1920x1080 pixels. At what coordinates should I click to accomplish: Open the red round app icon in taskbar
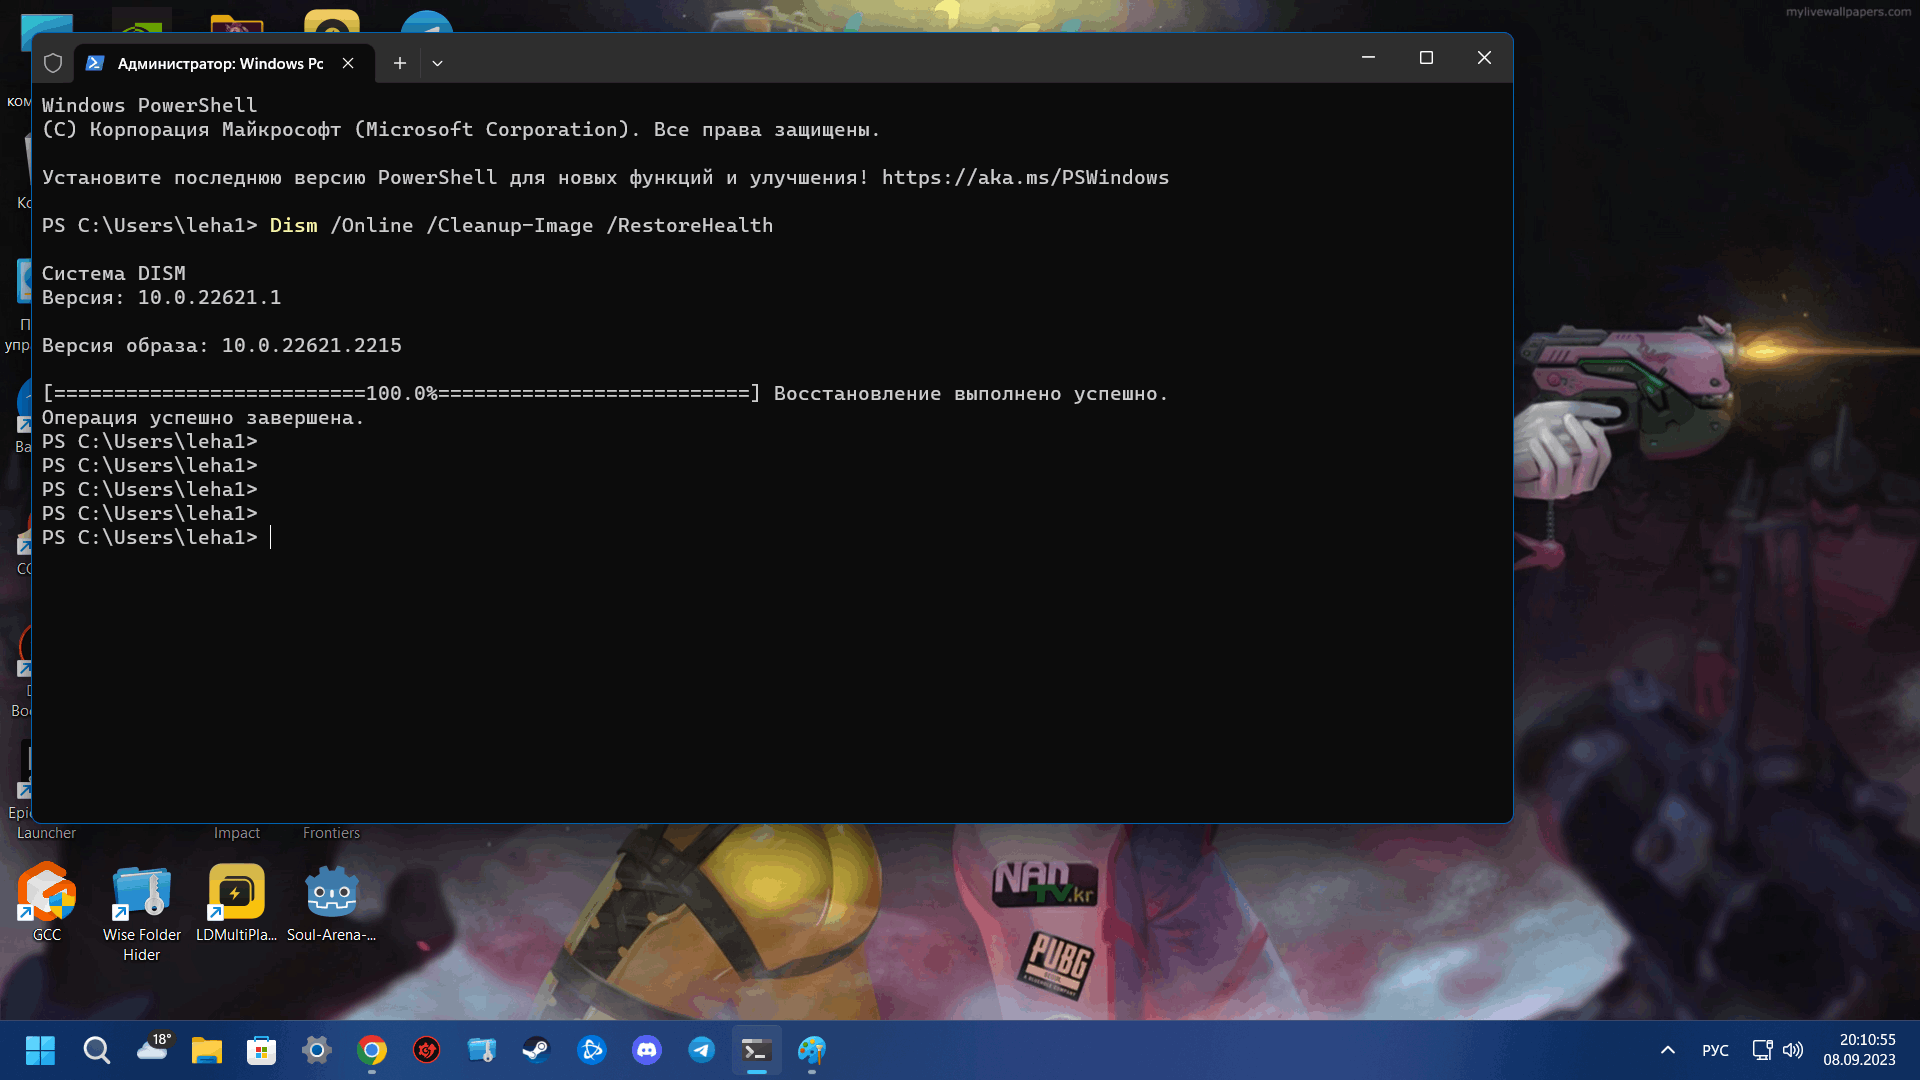pyautogui.click(x=427, y=1050)
